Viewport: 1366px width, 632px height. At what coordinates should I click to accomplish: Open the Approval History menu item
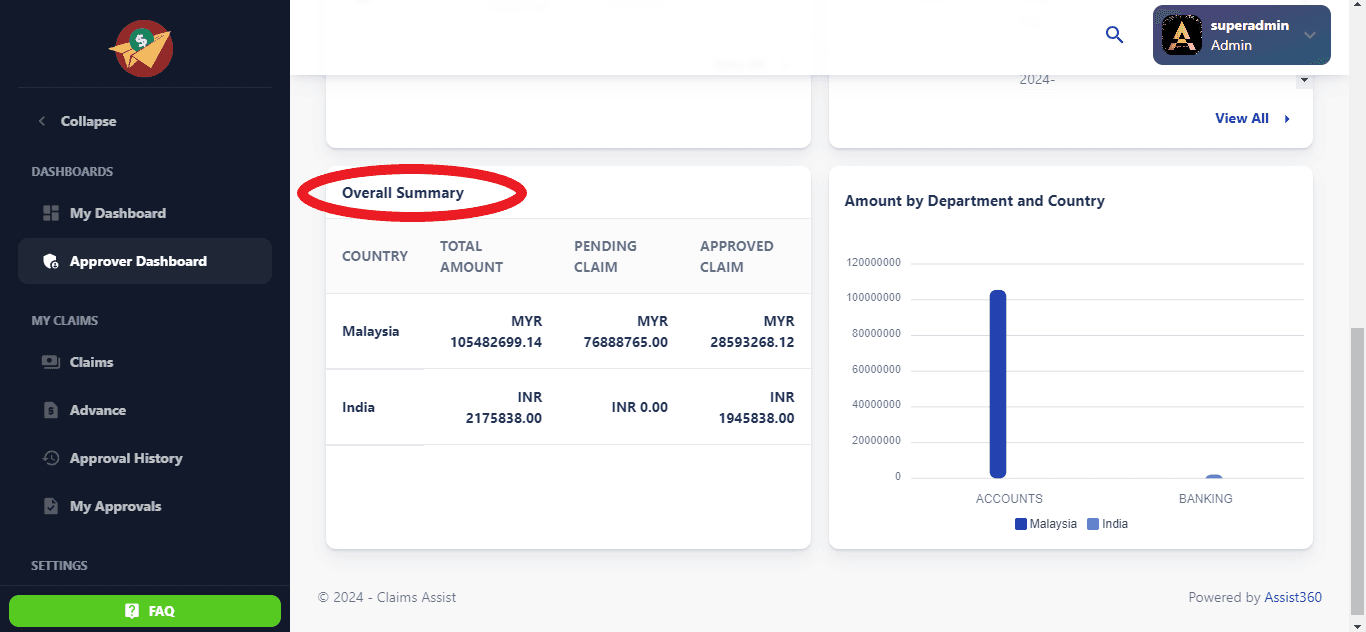click(126, 458)
